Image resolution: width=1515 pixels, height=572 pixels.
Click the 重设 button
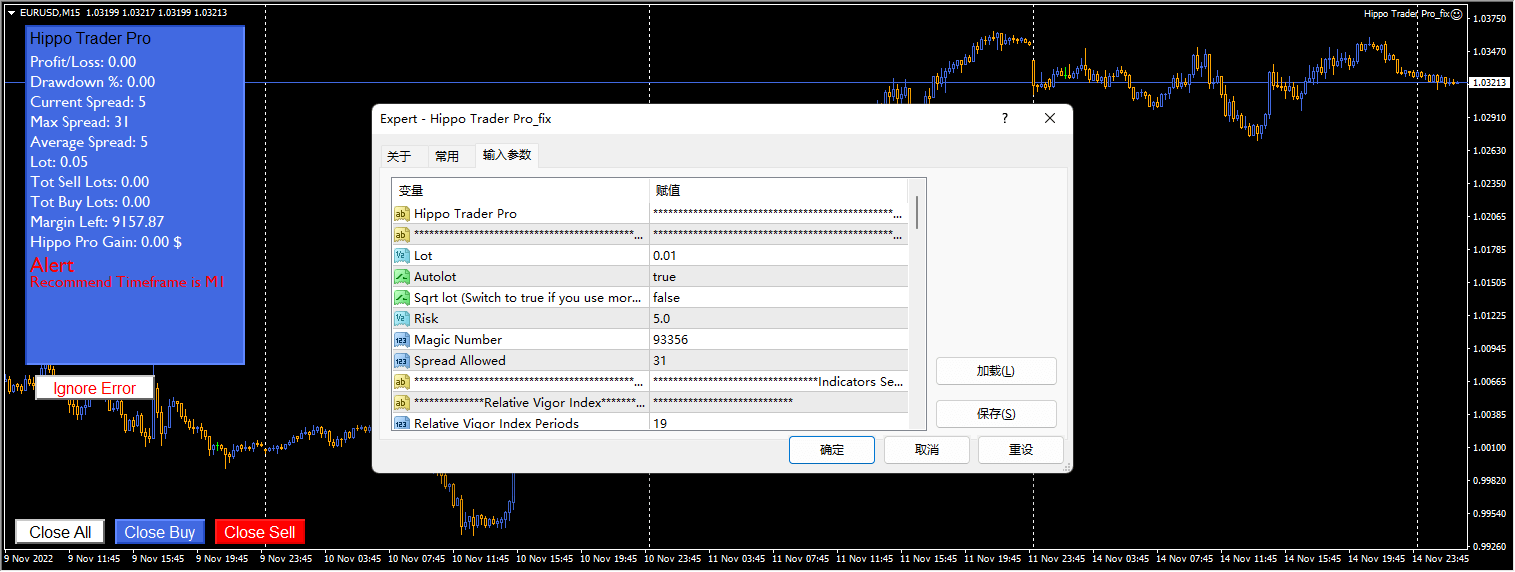pos(1021,450)
